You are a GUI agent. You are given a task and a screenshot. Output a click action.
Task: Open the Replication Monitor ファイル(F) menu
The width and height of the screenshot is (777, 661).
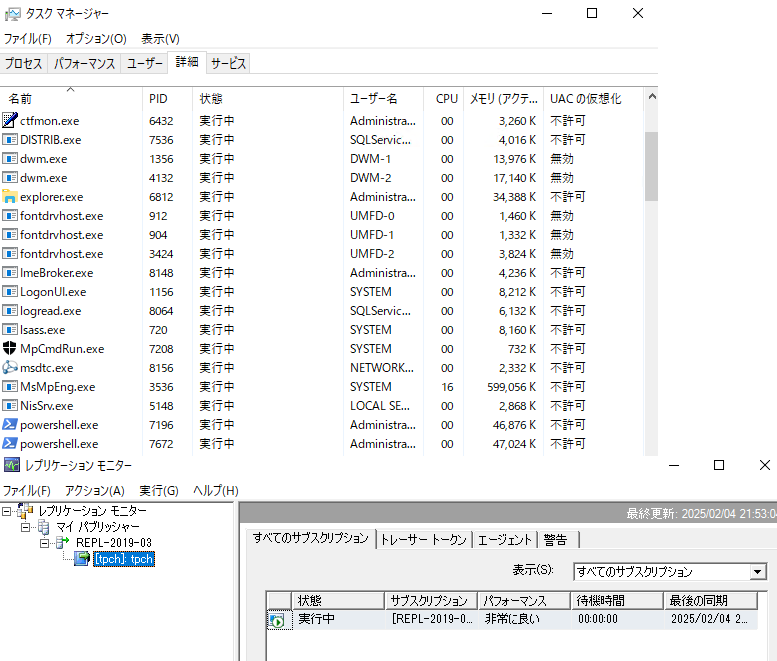pyautogui.click(x=27, y=491)
